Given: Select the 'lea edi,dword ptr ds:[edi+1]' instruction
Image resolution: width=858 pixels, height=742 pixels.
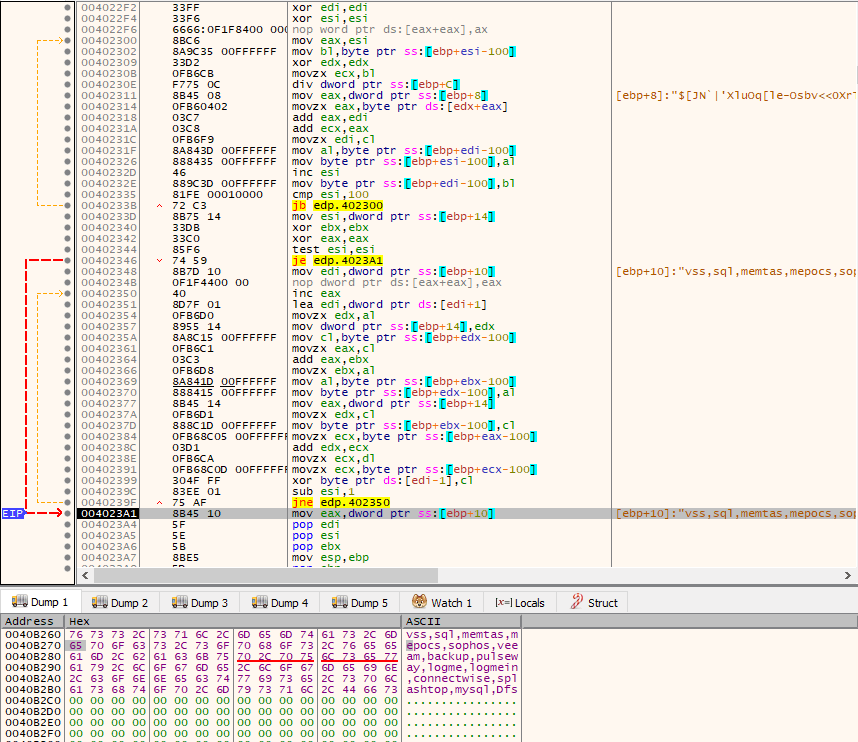Looking at the screenshot, I should [x=389, y=304].
